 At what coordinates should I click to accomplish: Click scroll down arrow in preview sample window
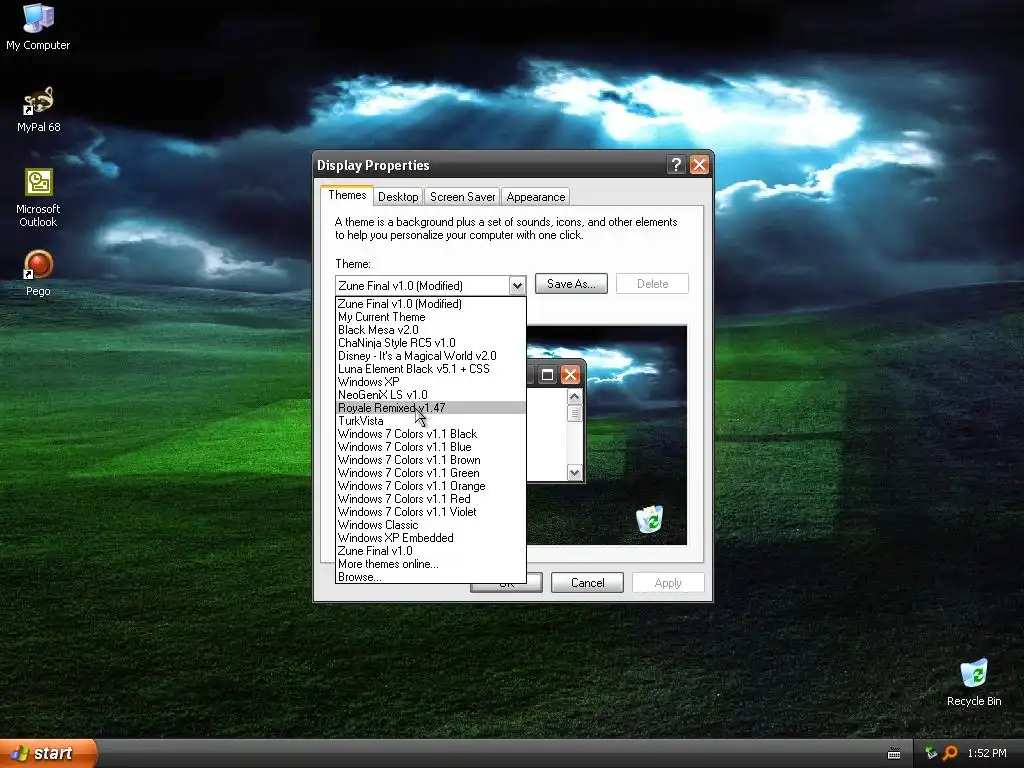(x=574, y=472)
